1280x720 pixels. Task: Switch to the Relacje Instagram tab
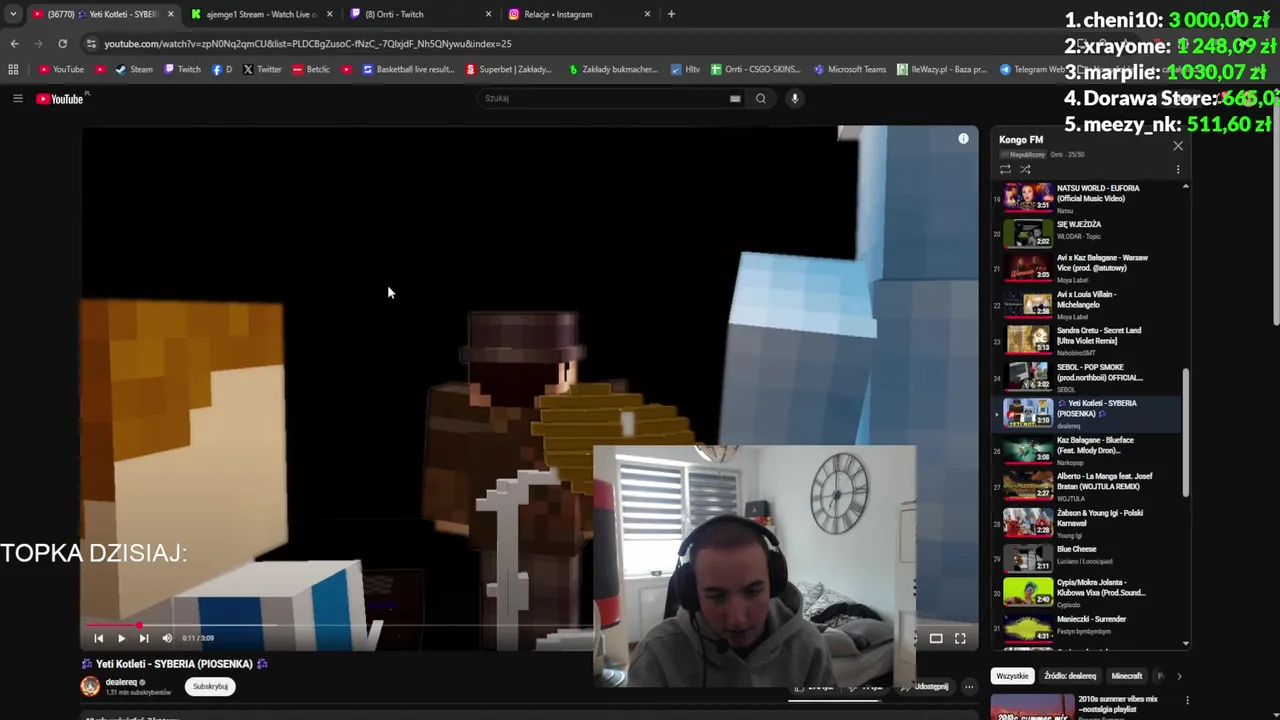[x=578, y=14]
